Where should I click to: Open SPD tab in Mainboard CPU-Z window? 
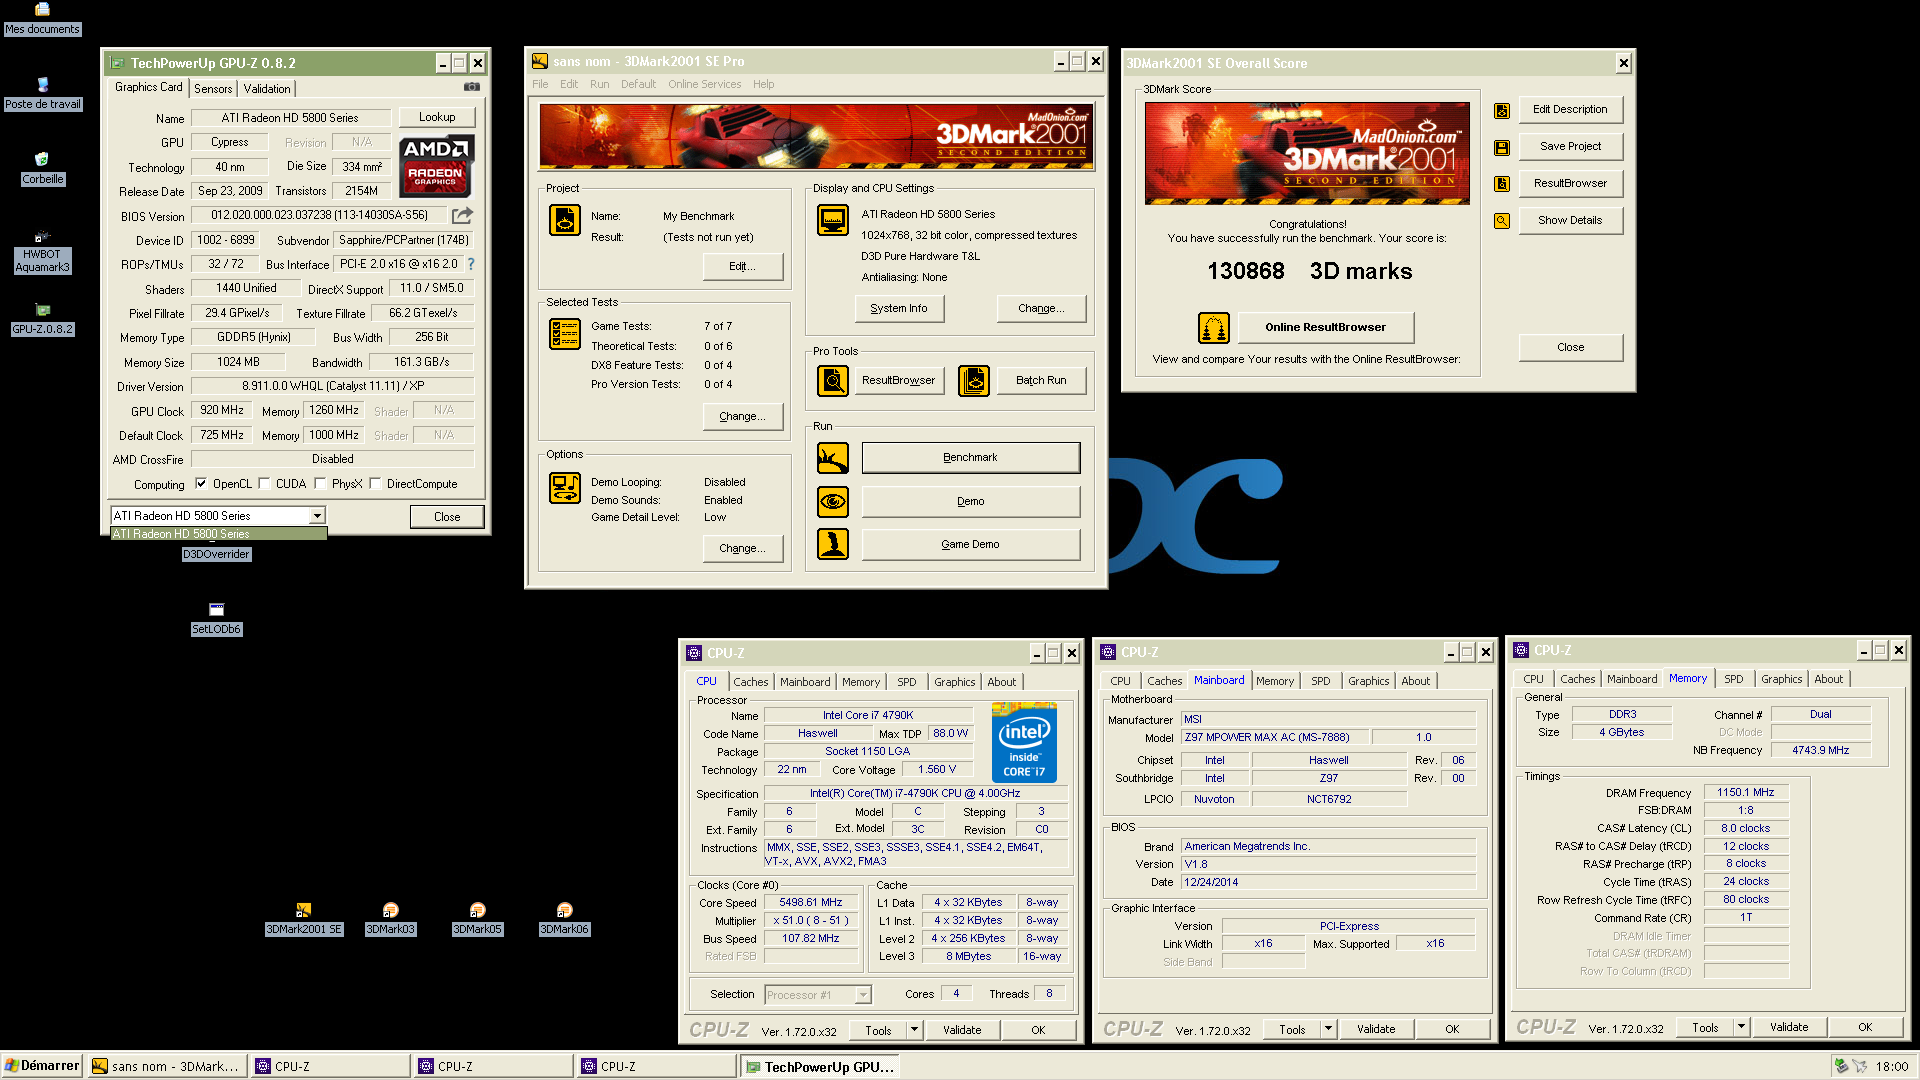pos(1321,681)
